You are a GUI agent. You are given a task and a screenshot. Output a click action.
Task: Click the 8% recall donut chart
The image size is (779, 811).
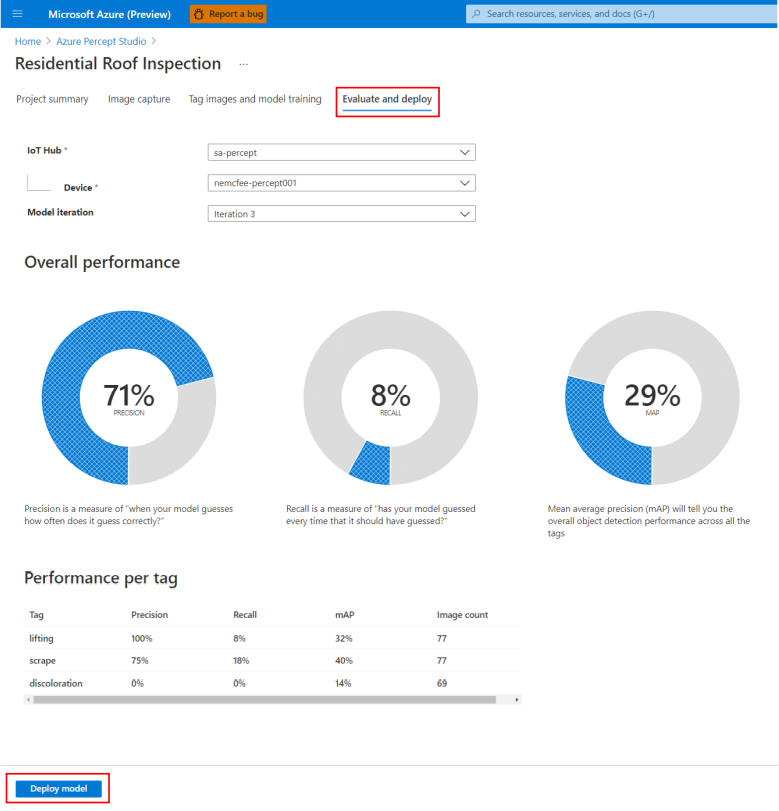coord(391,397)
